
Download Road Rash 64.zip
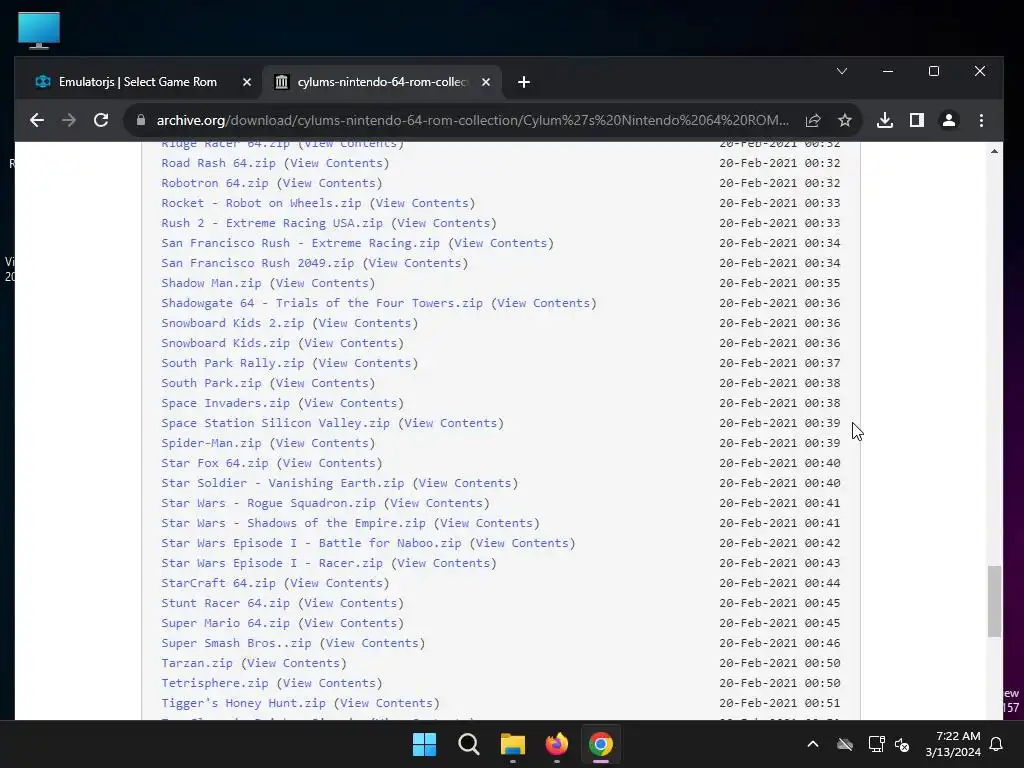(x=218, y=163)
